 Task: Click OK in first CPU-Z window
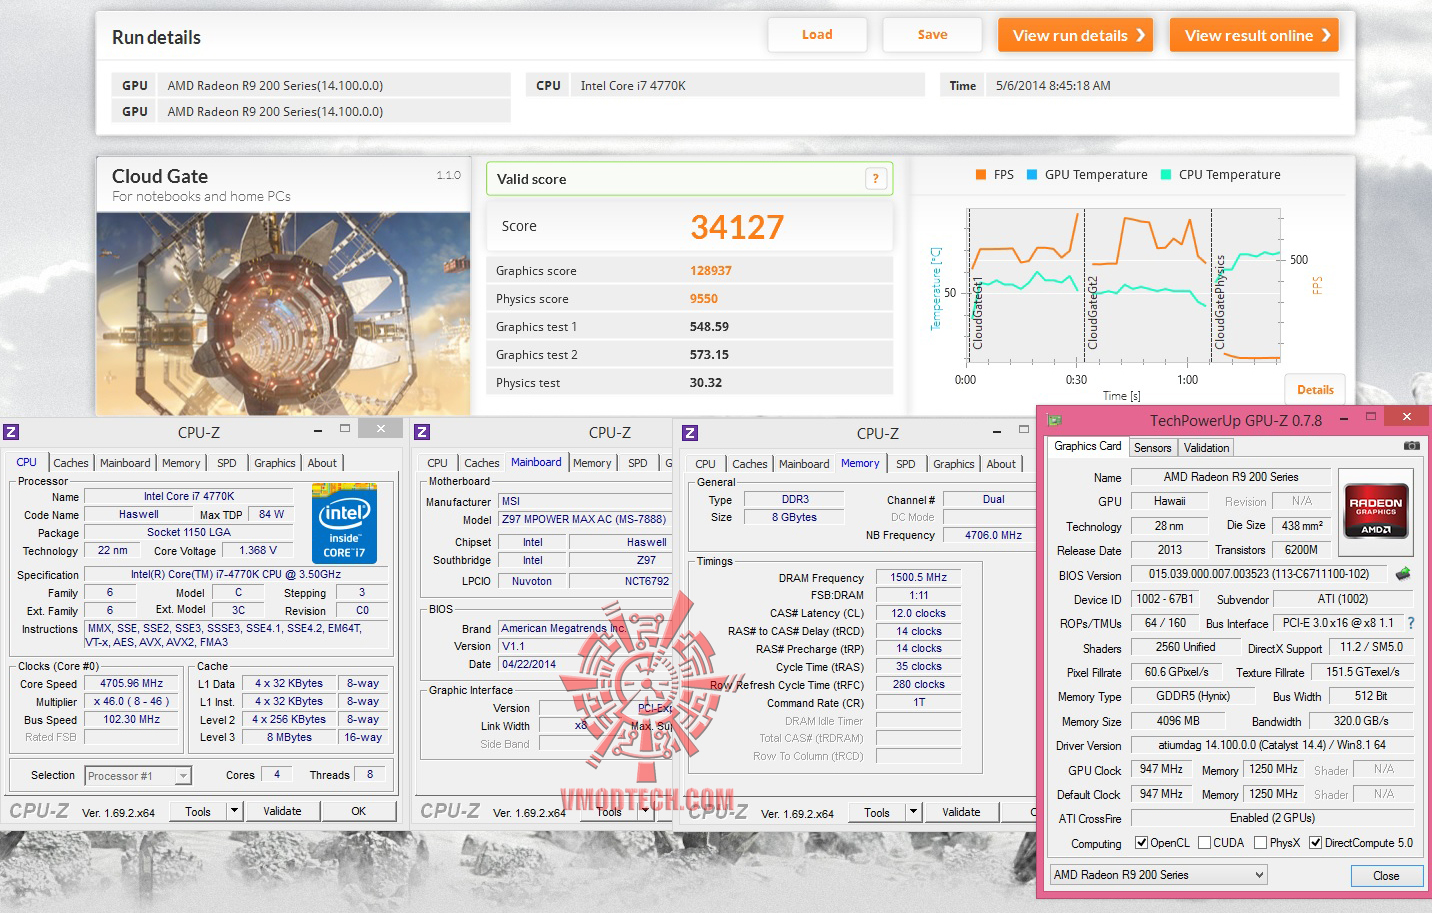coord(359,811)
